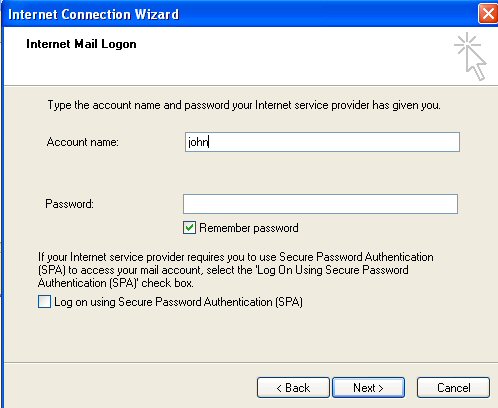Click the instruction text about account name
Image resolution: width=498 pixels, height=408 pixels.
[x=244, y=105]
